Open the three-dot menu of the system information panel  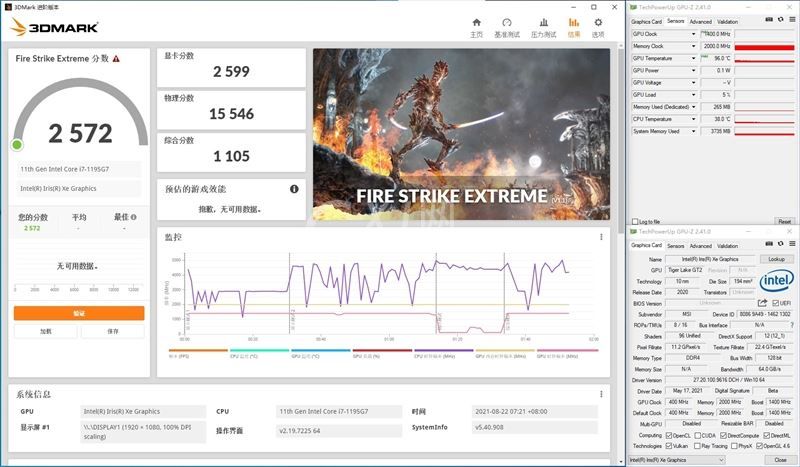pyautogui.click(x=601, y=394)
